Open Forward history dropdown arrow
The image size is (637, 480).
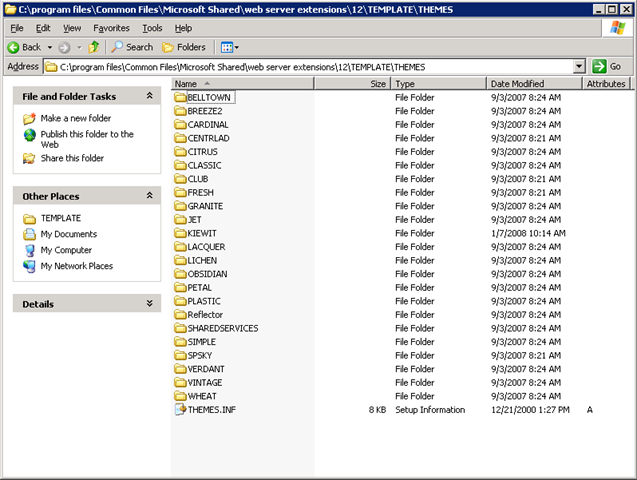click(79, 48)
